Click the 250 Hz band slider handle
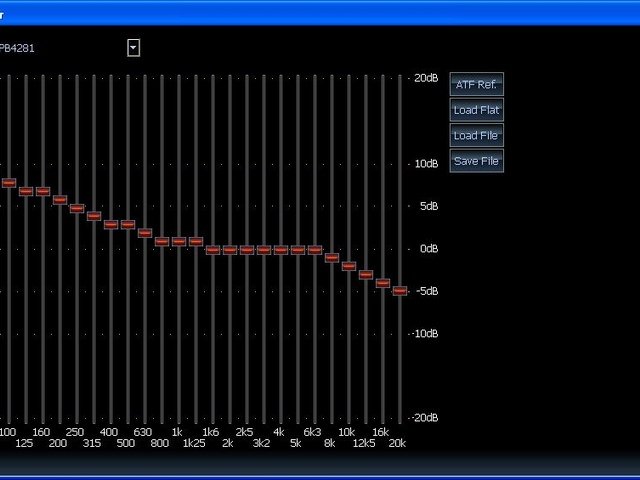Viewport: 640px width, 480px height. tap(77, 208)
